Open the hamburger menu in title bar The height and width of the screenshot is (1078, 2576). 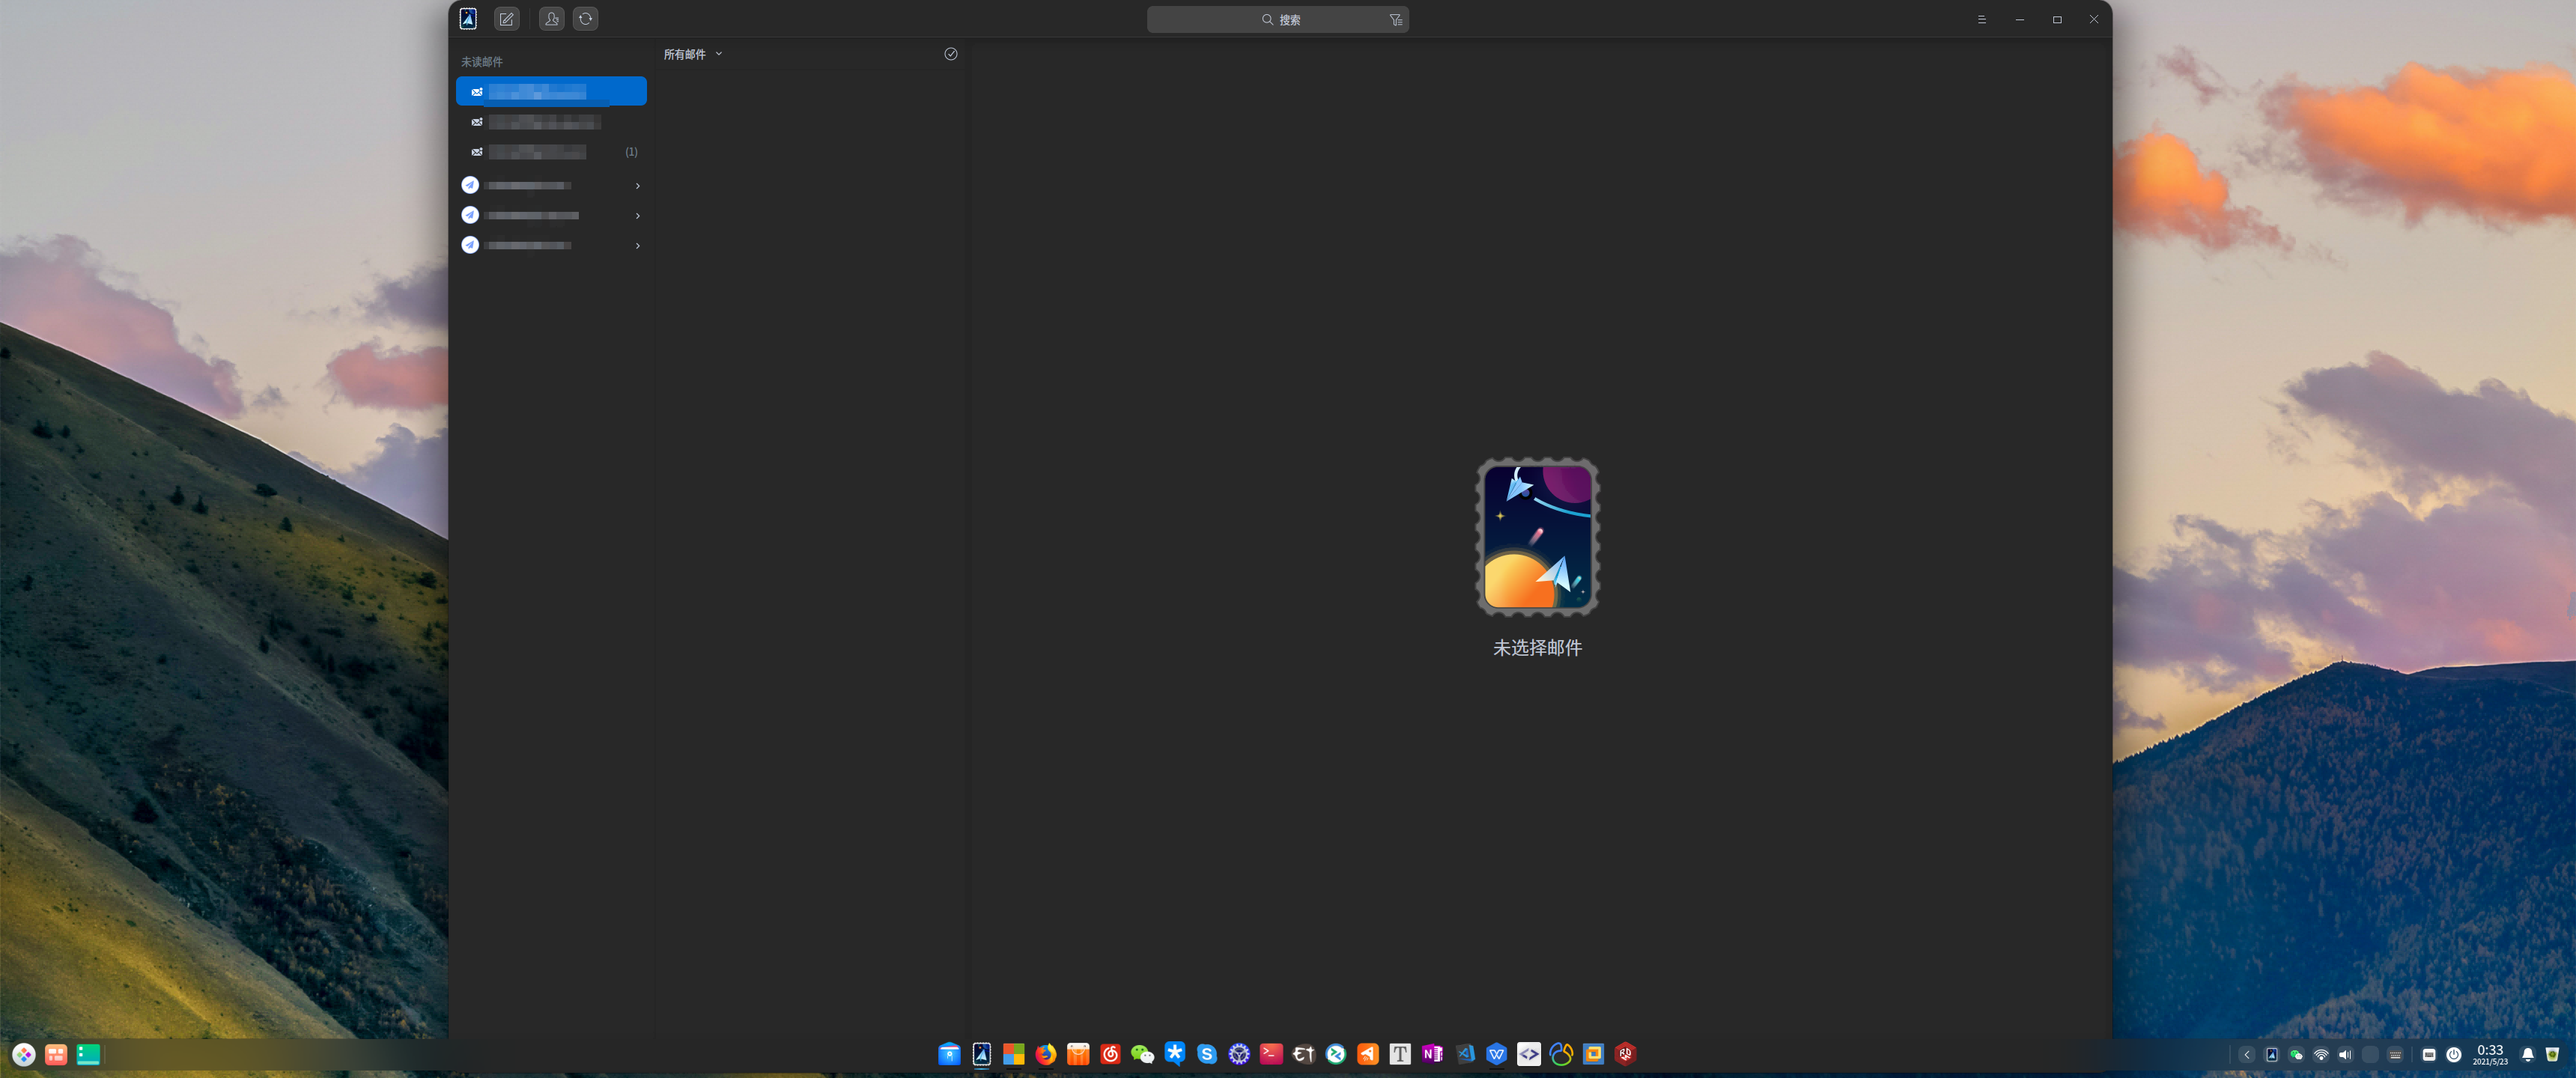point(1981,20)
